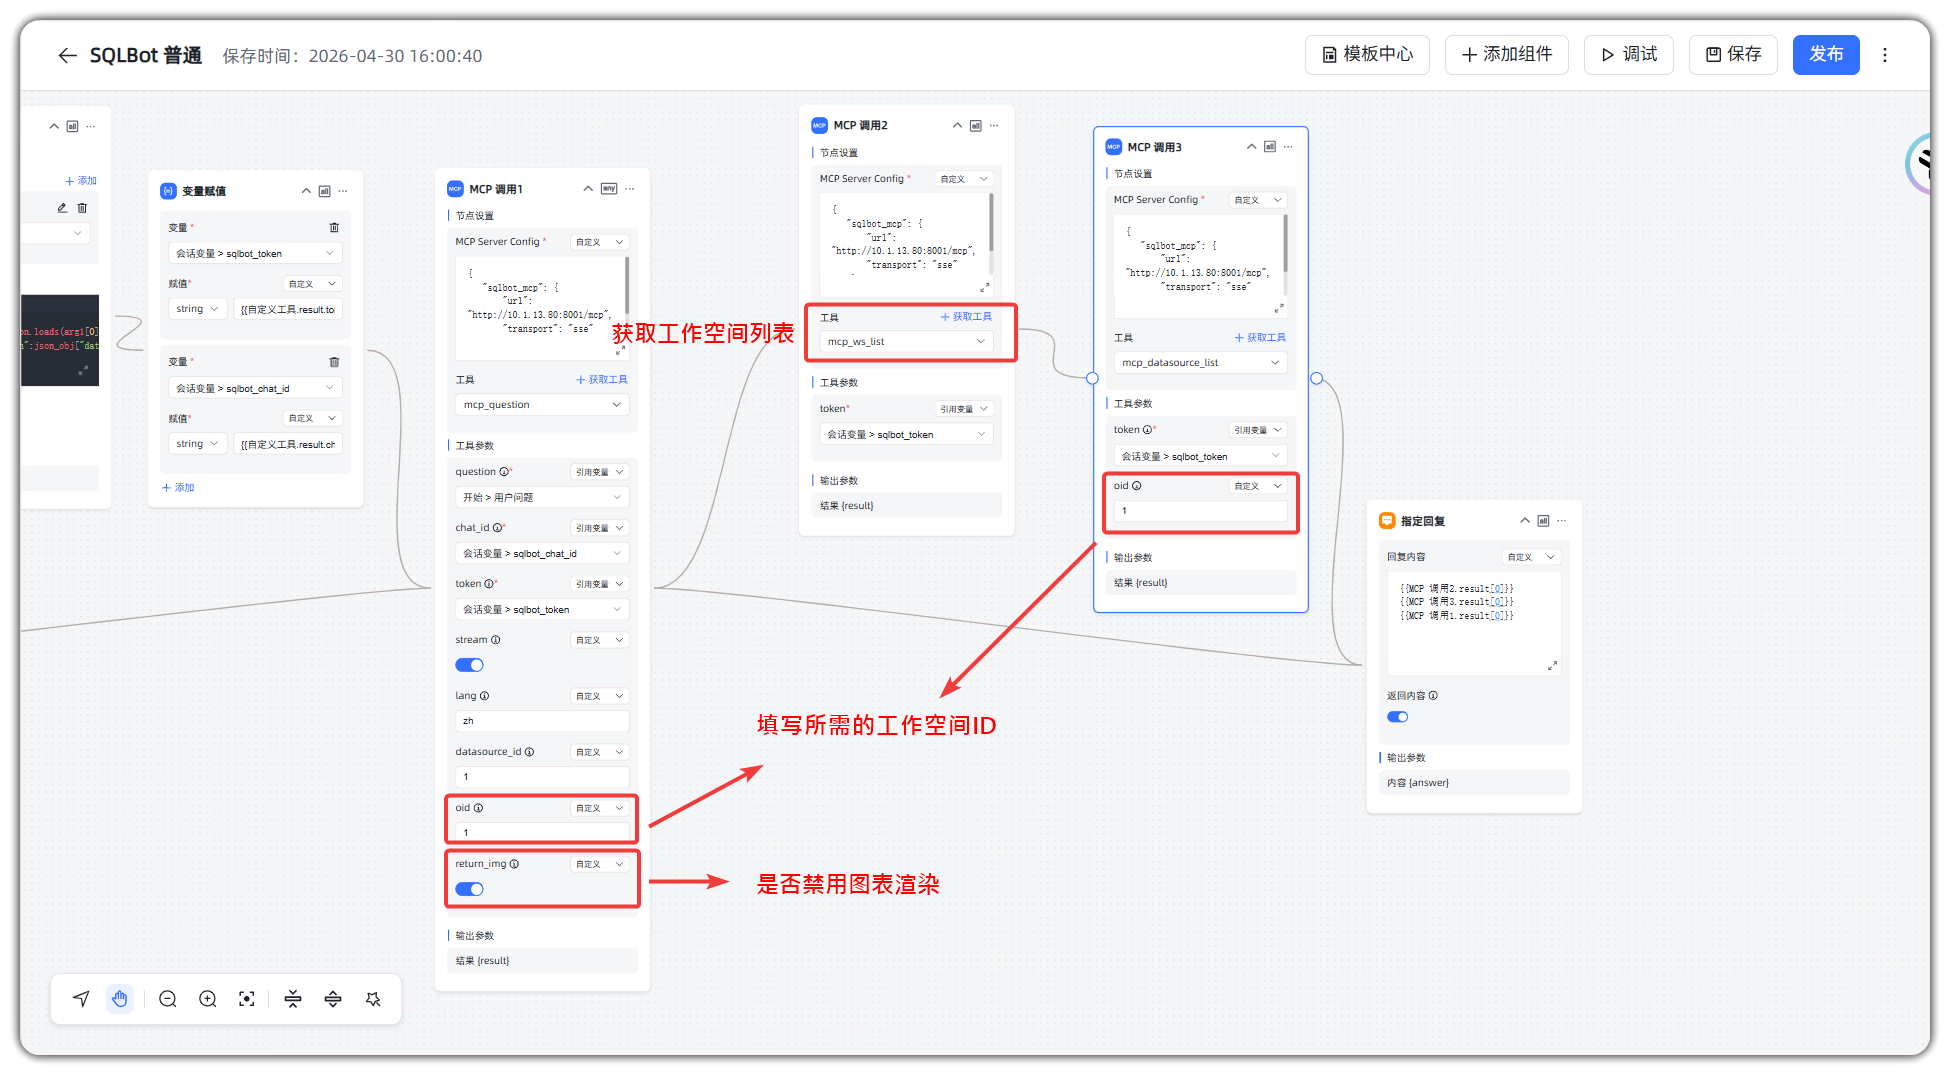Delete the sqlbot_chat_id variable row in 变量赋值
The height and width of the screenshot is (1075, 1950).
click(x=334, y=361)
